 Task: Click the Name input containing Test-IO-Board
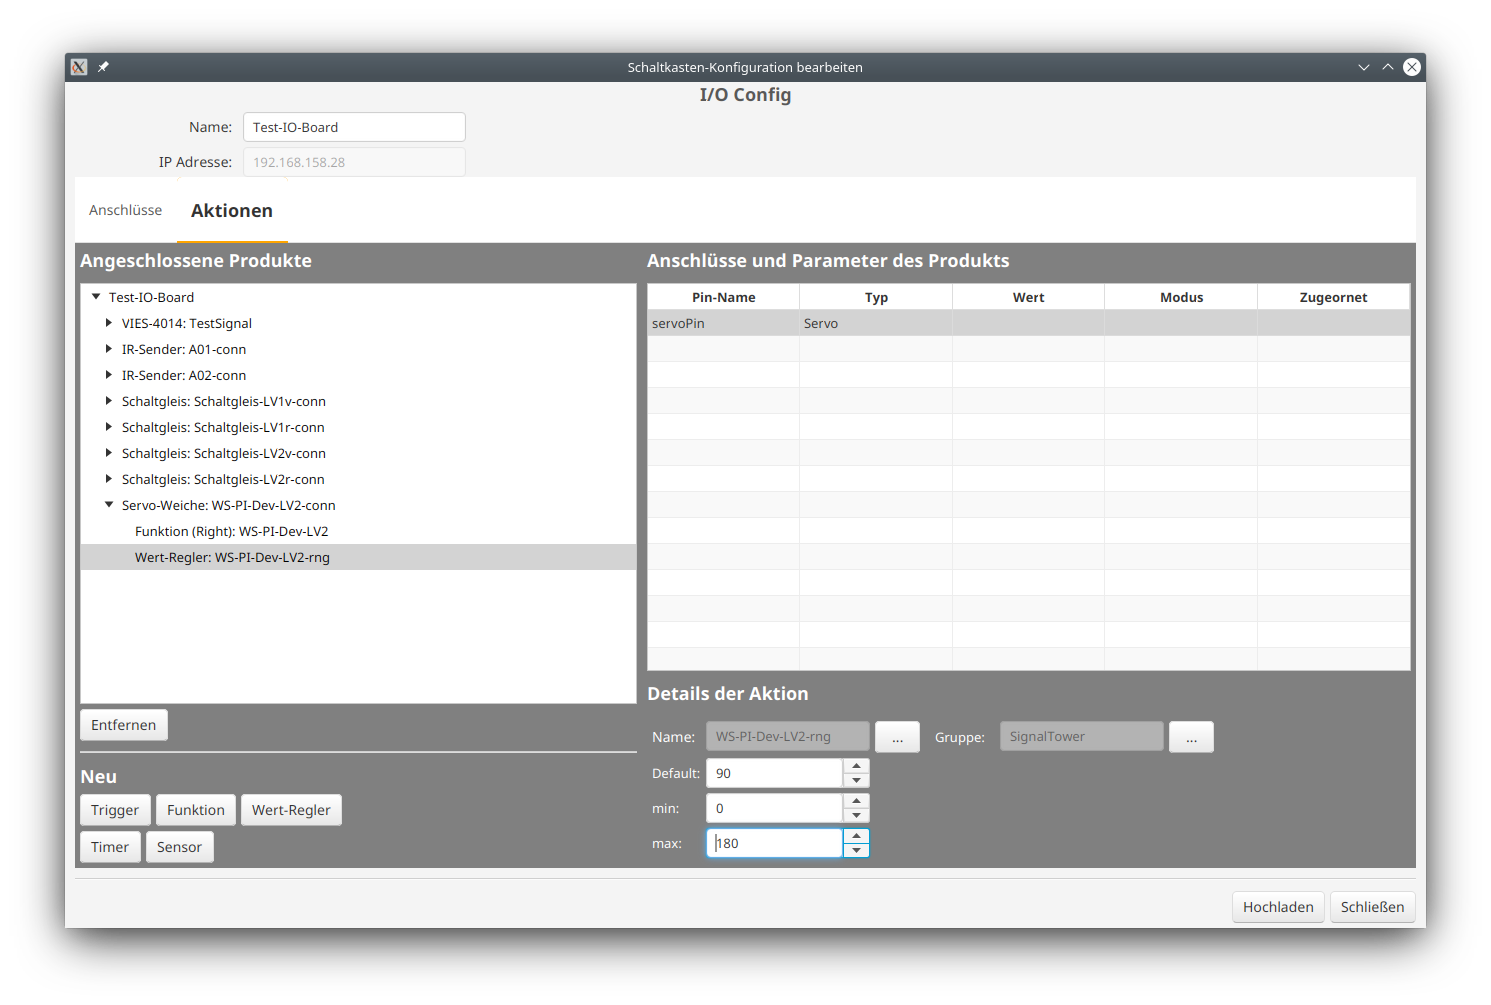[354, 127]
